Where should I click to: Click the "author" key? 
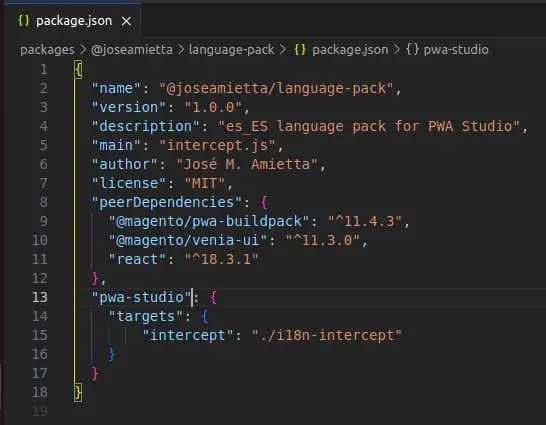point(124,164)
